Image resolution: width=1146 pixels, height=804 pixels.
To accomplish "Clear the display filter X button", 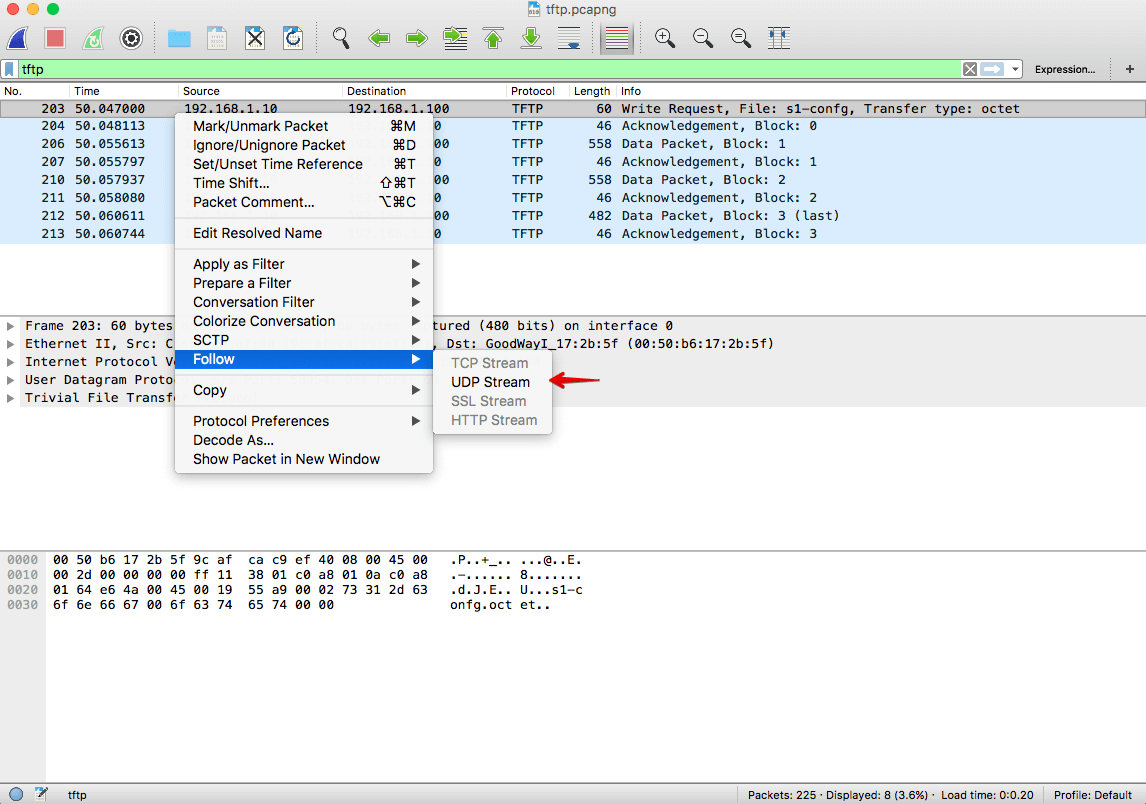I will (x=970, y=69).
